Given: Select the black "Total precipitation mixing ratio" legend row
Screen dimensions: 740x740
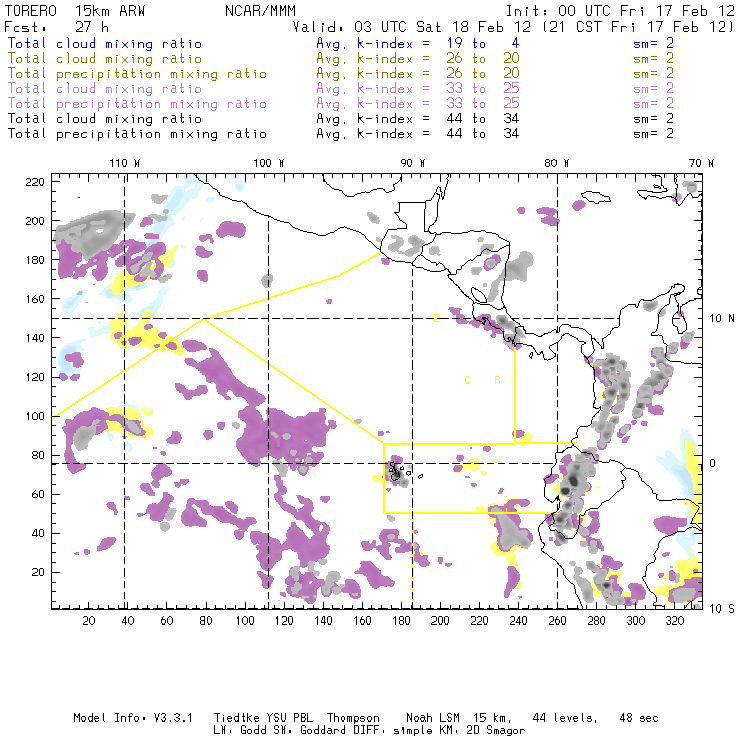Looking at the screenshot, I should coord(137,134).
